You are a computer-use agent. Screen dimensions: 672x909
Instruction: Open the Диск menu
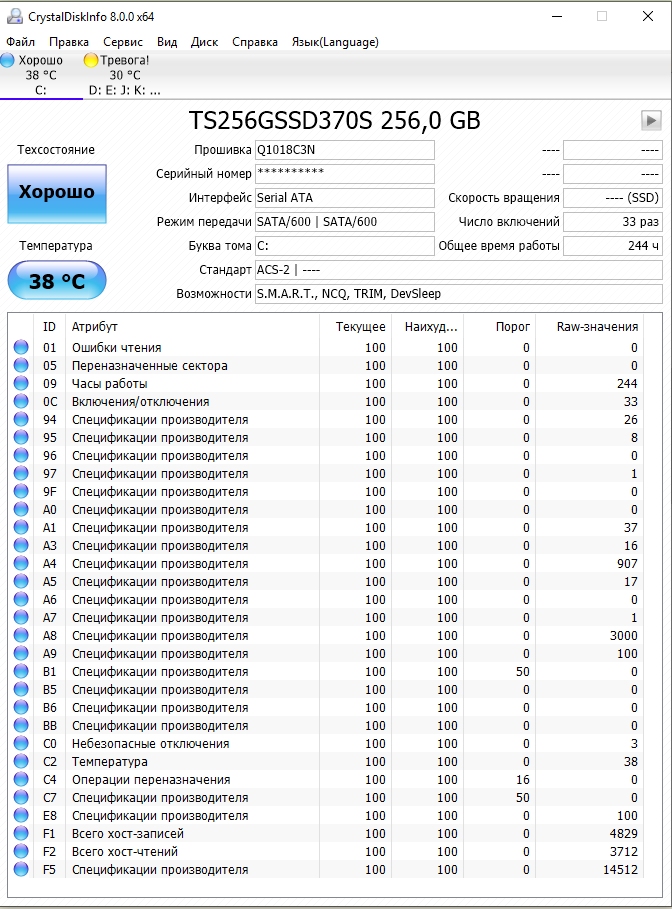pyautogui.click(x=205, y=42)
